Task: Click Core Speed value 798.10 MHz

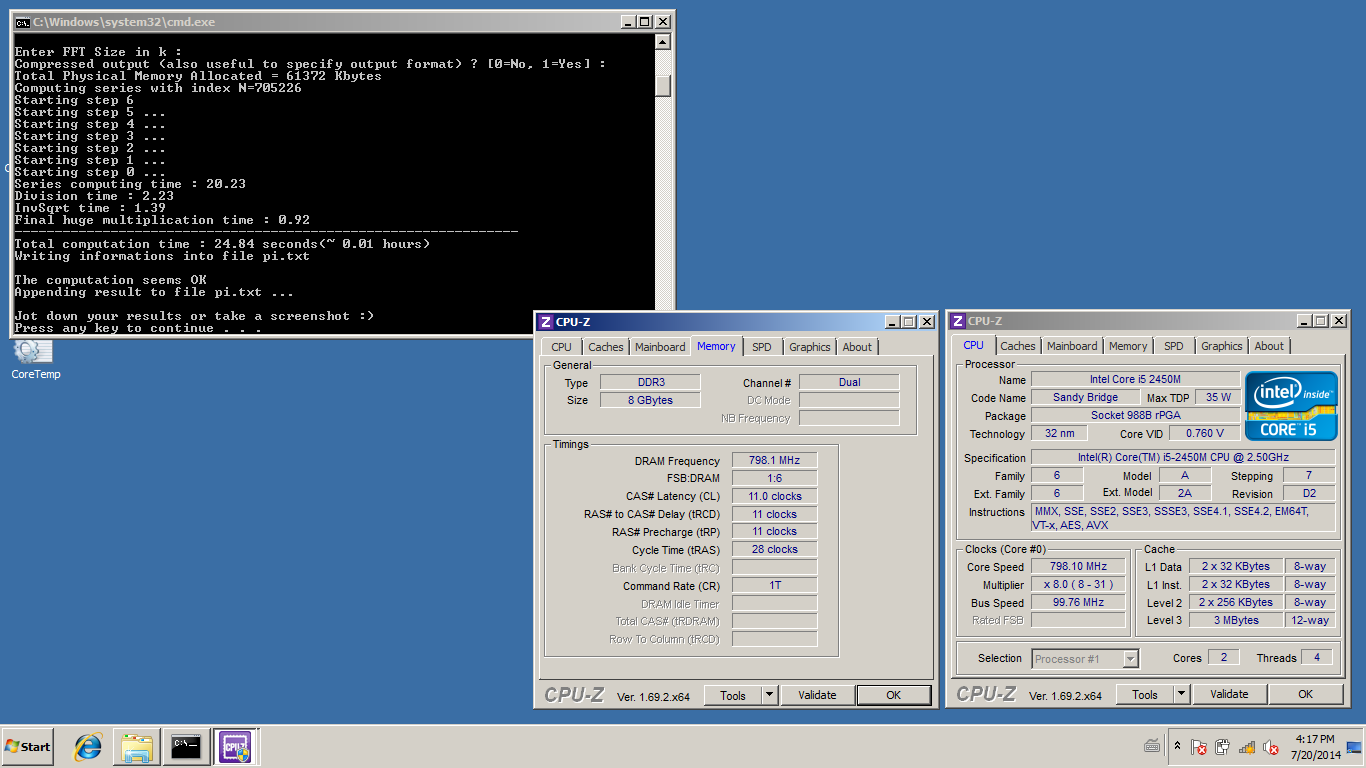Action: click(1078, 567)
